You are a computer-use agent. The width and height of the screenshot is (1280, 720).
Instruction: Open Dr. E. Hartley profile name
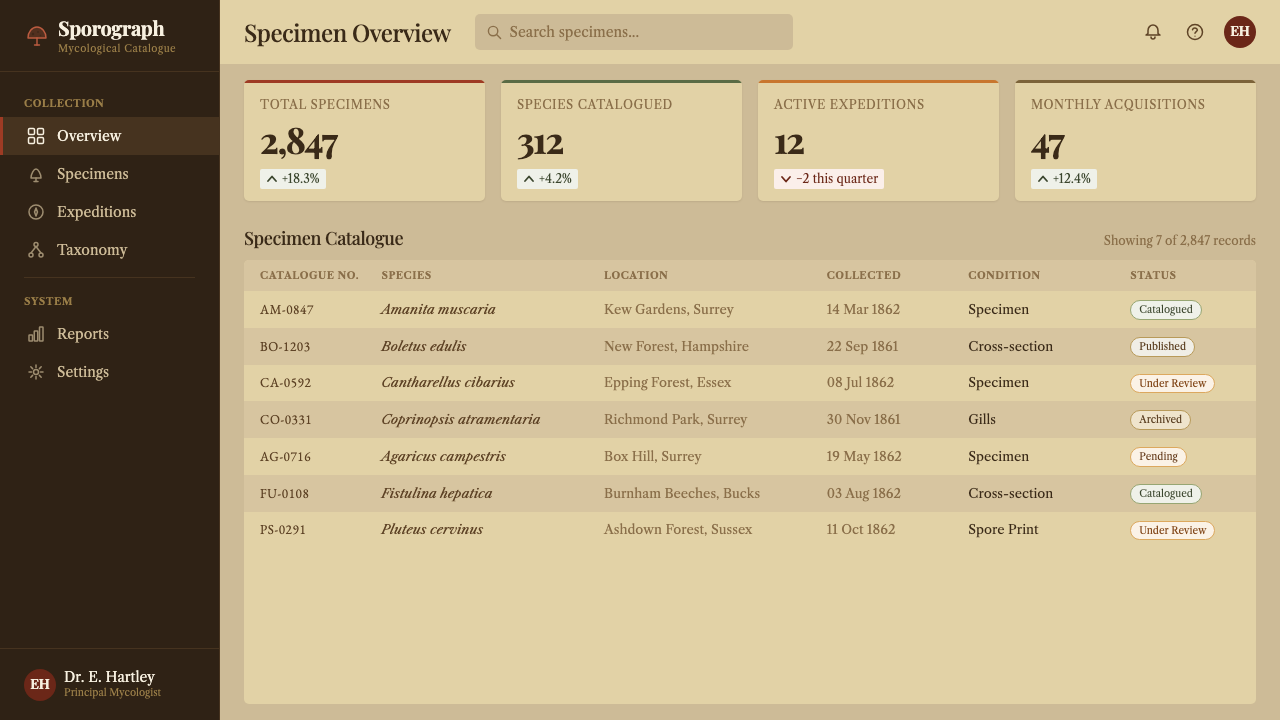[x=109, y=677]
